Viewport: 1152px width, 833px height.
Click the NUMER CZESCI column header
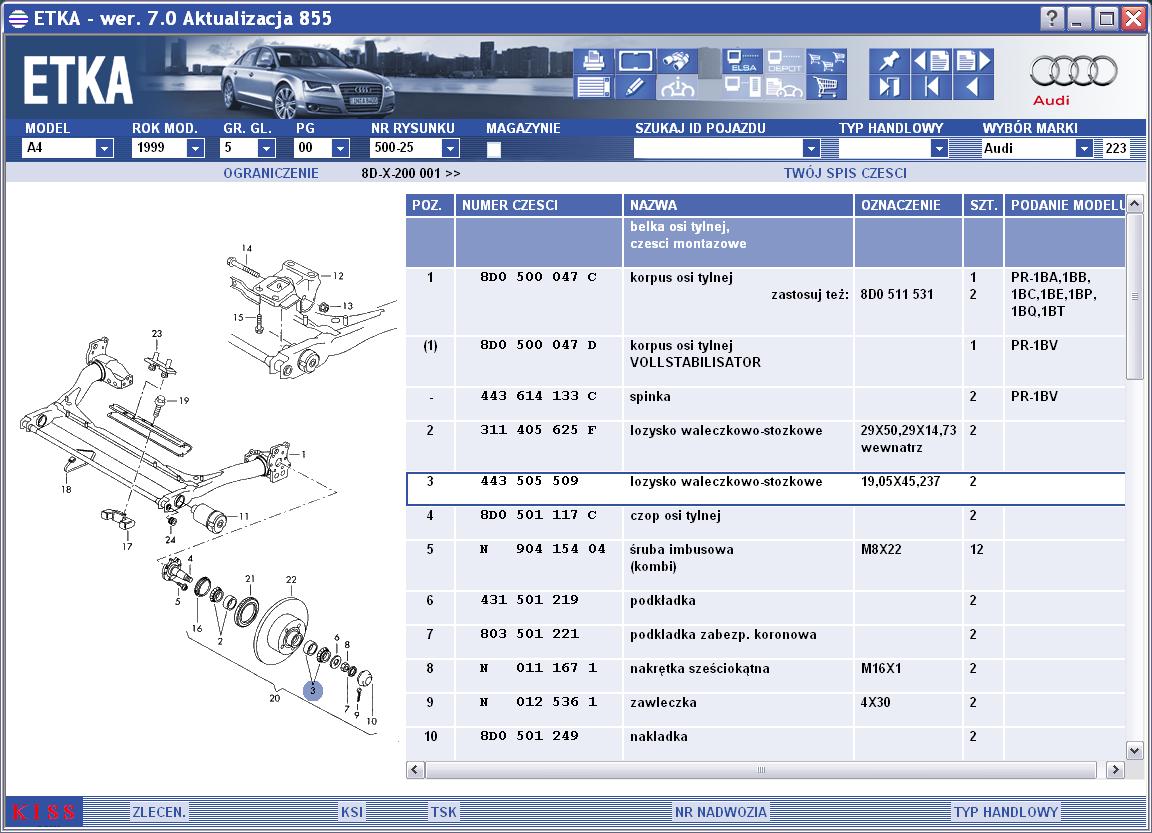(539, 206)
